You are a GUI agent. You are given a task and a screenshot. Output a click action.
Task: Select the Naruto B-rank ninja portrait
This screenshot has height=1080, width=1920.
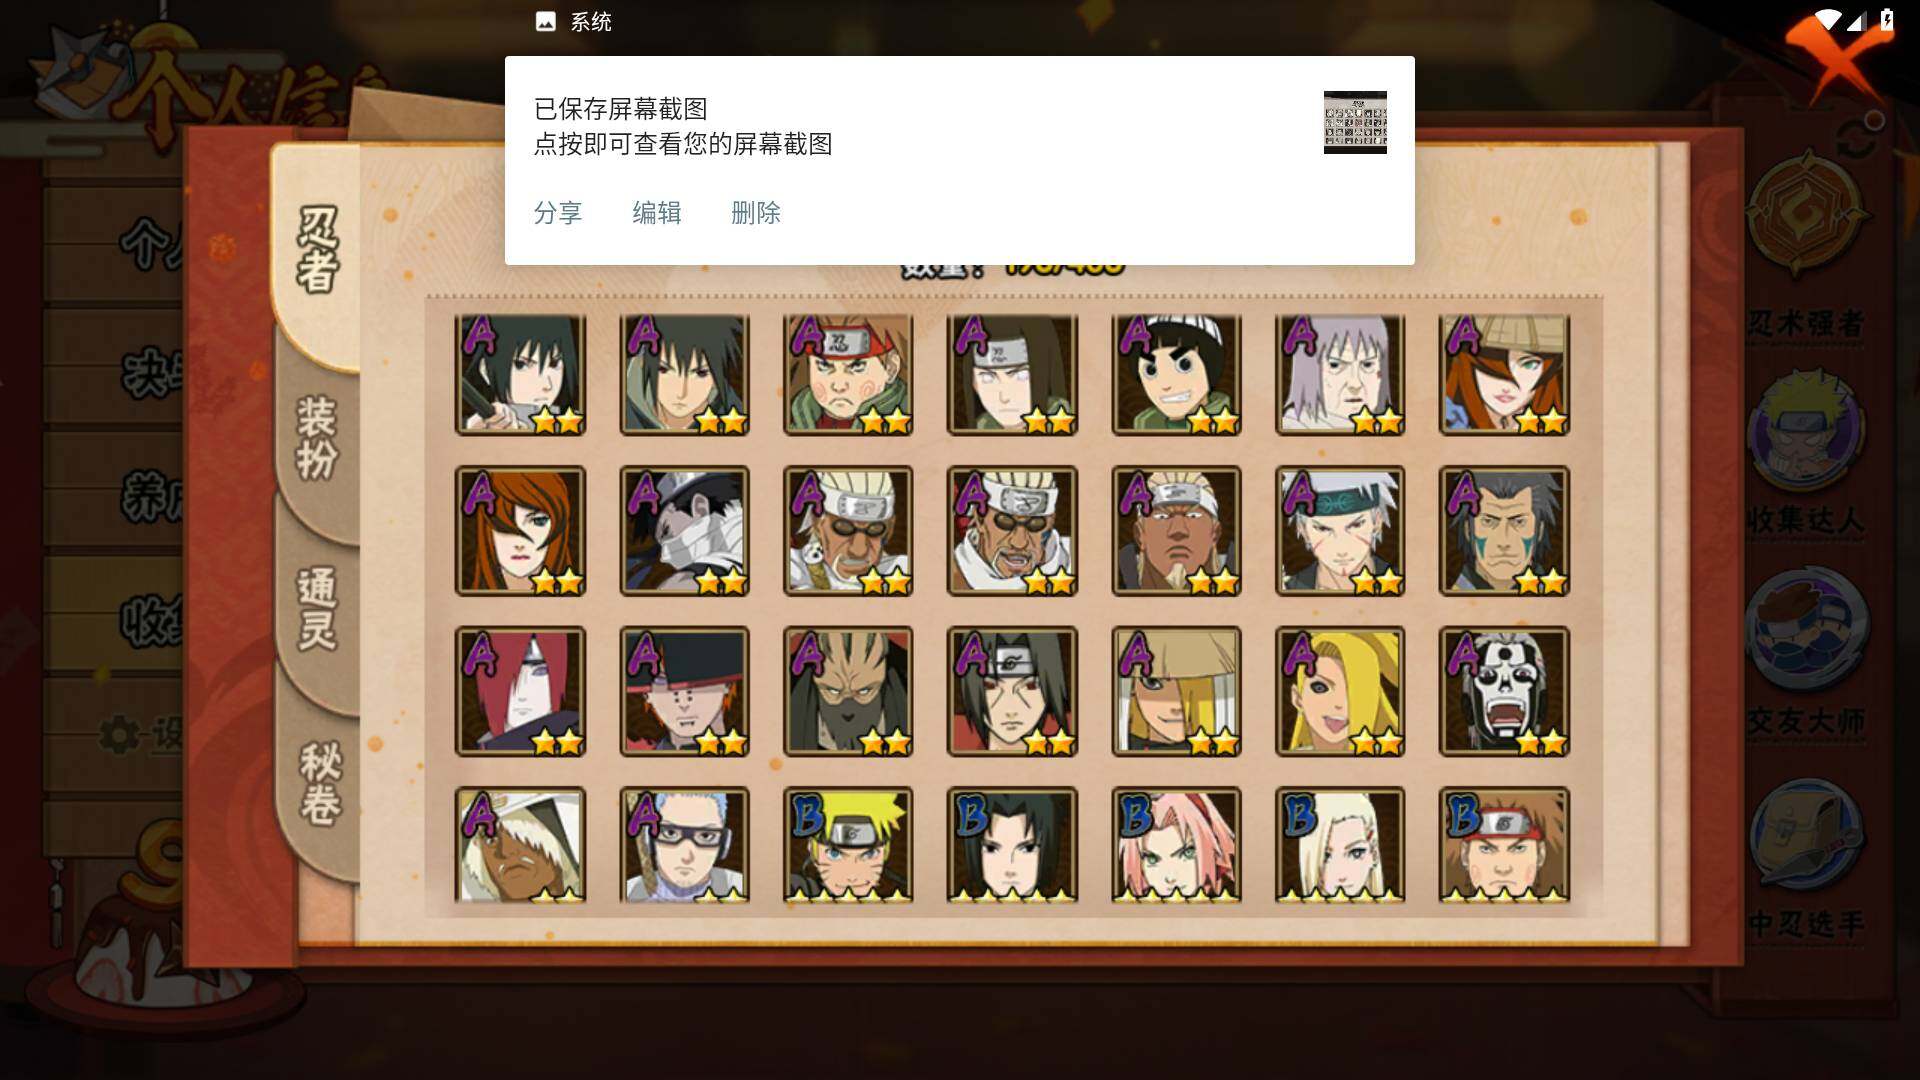click(x=848, y=845)
